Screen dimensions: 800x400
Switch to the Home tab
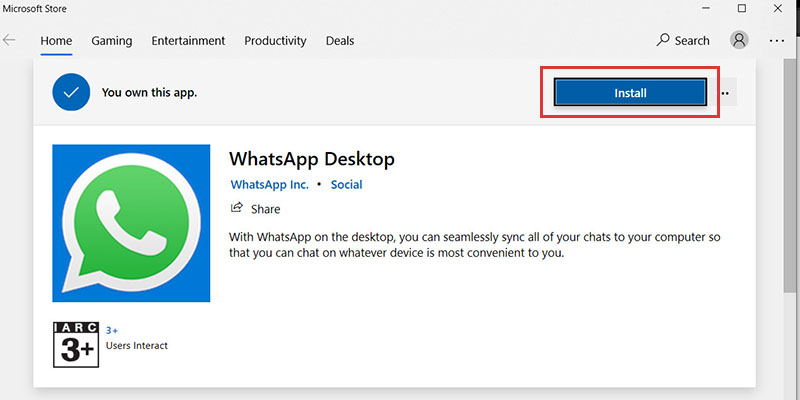(56, 41)
